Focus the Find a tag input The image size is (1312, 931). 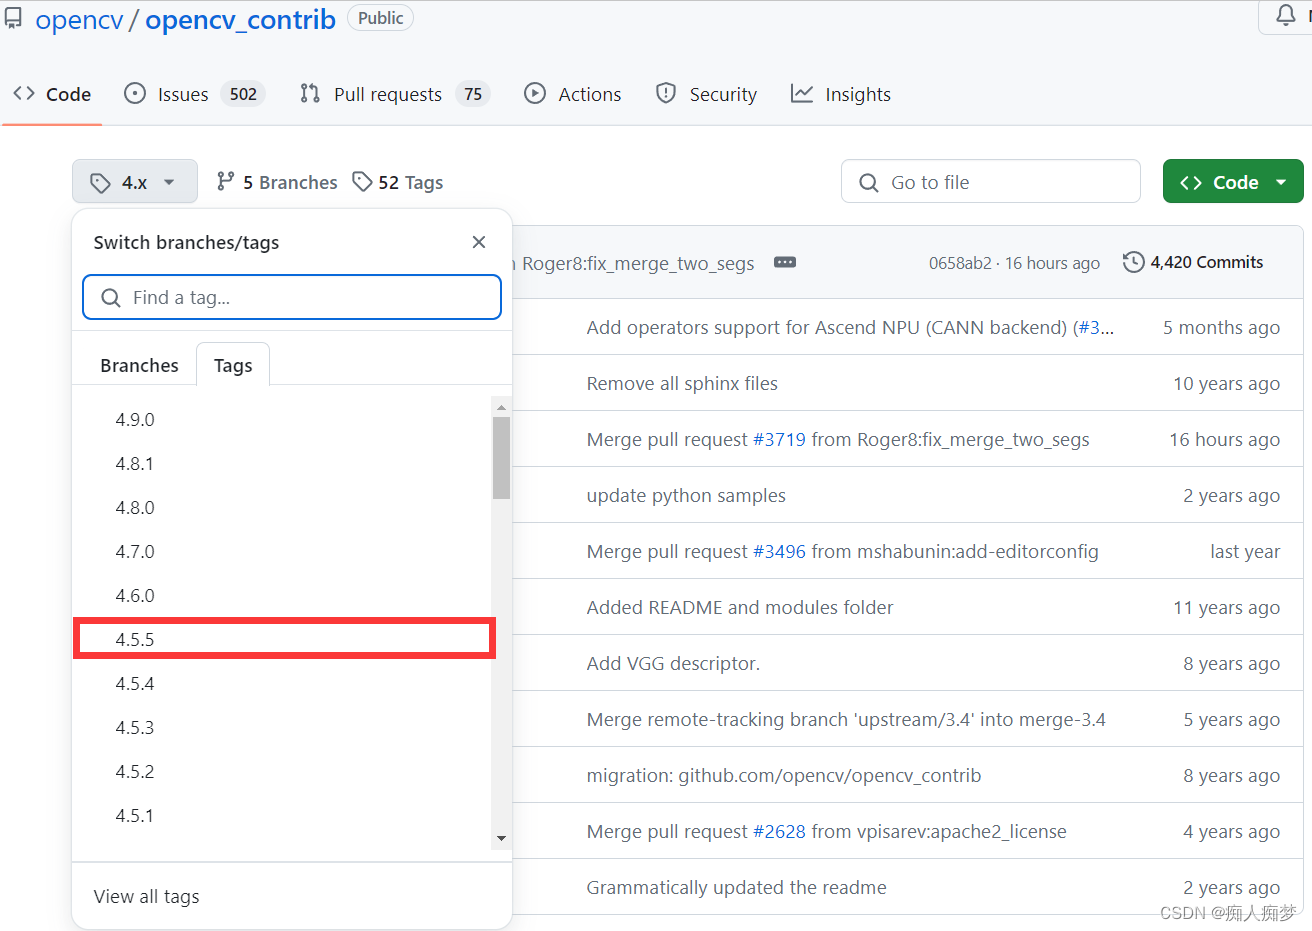[x=292, y=297]
